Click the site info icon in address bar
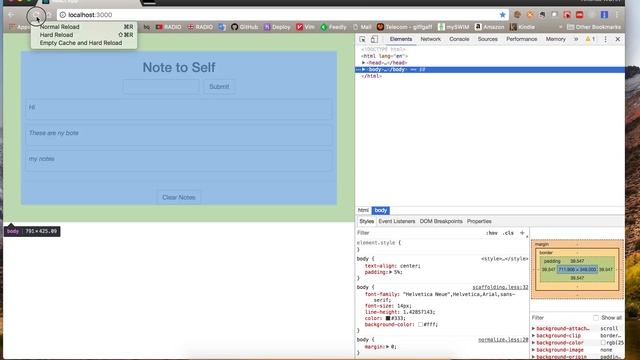Viewport: 640px width, 360px height. (x=62, y=15)
